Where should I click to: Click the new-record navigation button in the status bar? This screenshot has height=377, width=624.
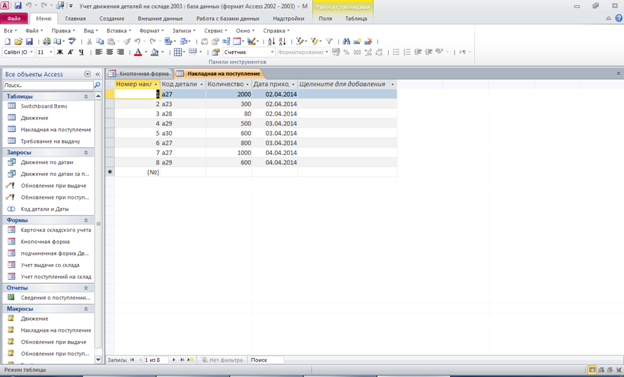coord(190,360)
